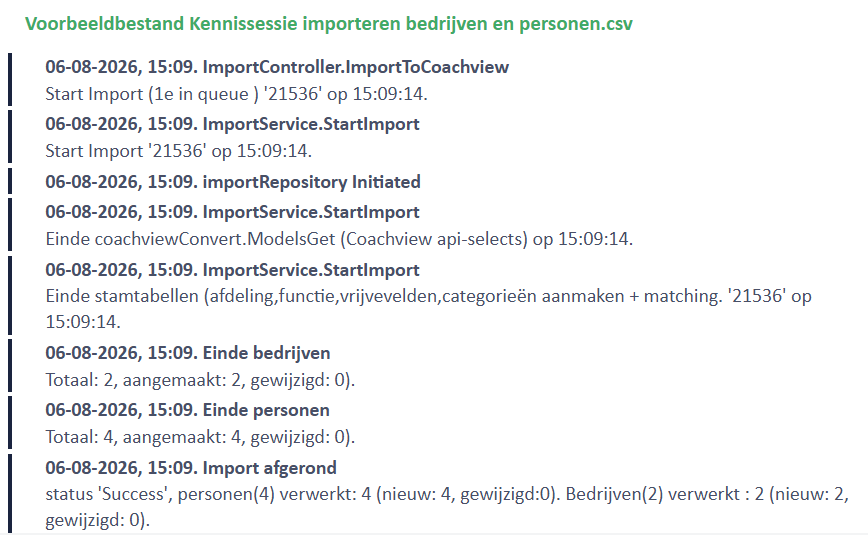The height and width of the screenshot is (535, 868).
Task: Select the Import afgerond log heading
Action: [x=191, y=468]
